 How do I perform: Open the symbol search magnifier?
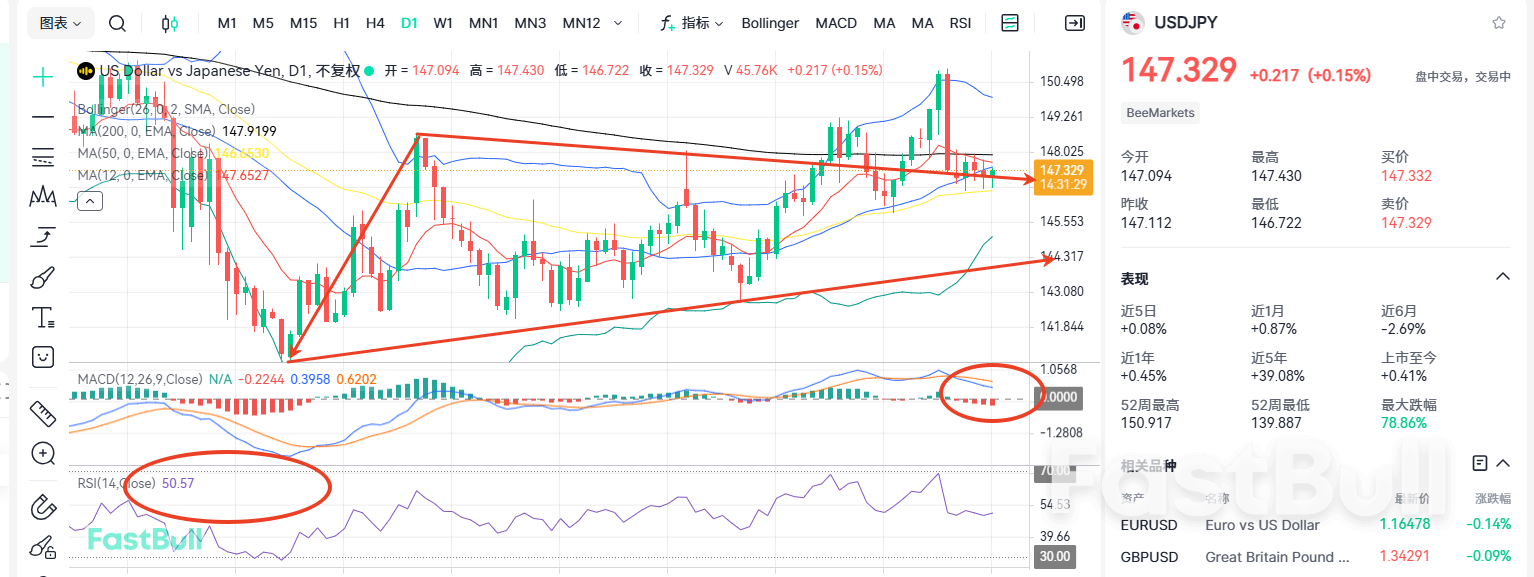click(117, 22)
